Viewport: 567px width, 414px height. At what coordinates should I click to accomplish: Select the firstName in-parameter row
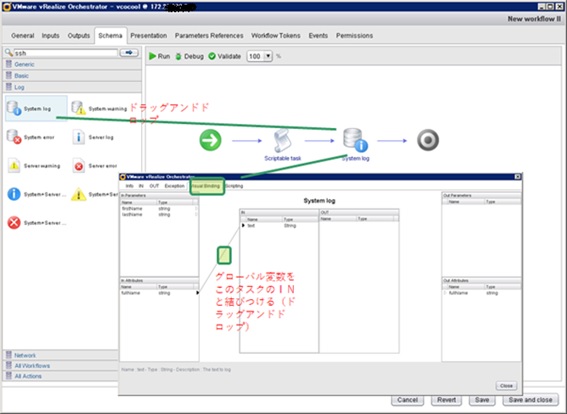click(159, 209)
